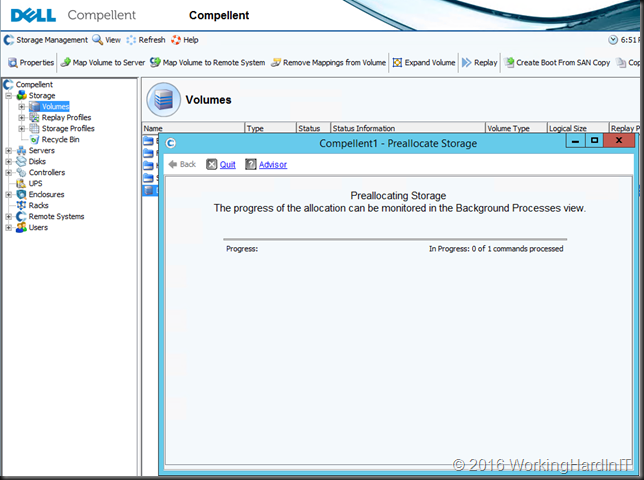Click Expand Volume toolbar button
Screen dimensions: 644x480
pyautogui.click(x=424, y=62)
